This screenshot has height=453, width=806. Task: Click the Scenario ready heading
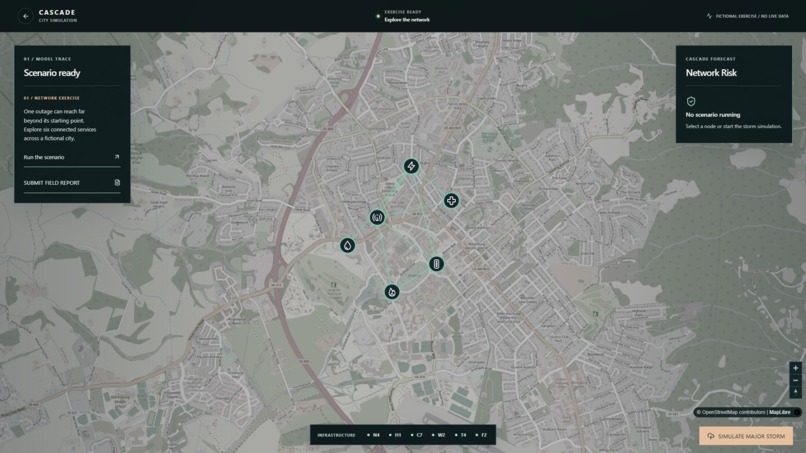(52, 73)
